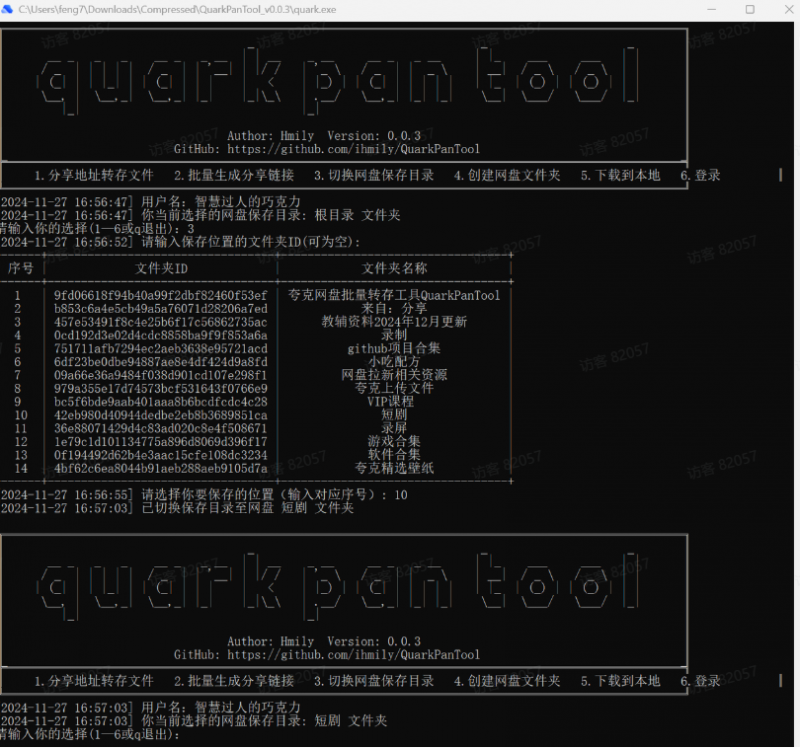Click folder ID b853c6a4e5cb49a5a76071d28206a7ed

[x=161, y=309]
